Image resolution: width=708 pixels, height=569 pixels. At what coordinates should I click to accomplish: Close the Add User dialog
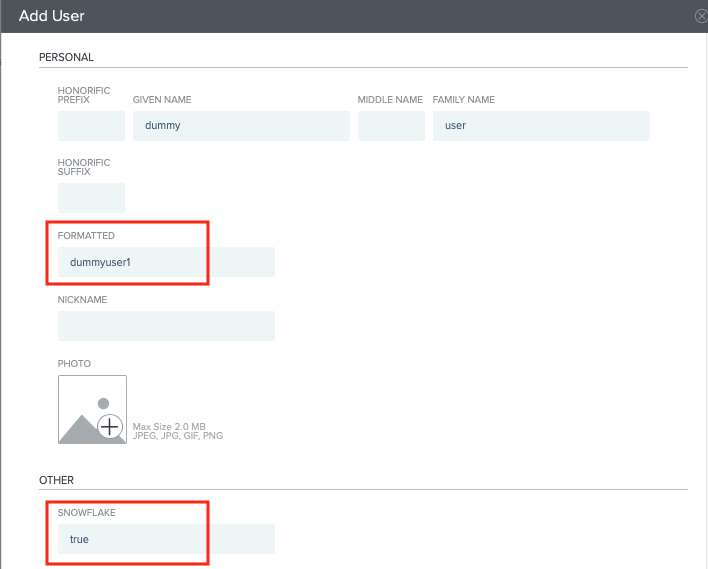click(701, 16)
